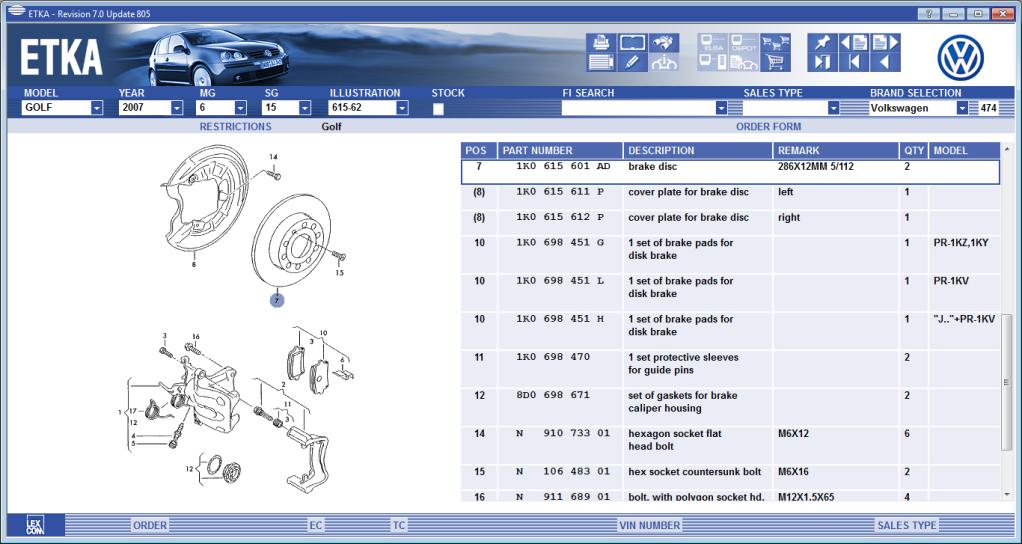Click the single shopping cart icon
The width and height of the screenshot is (1022, 544).
point(776,63)
